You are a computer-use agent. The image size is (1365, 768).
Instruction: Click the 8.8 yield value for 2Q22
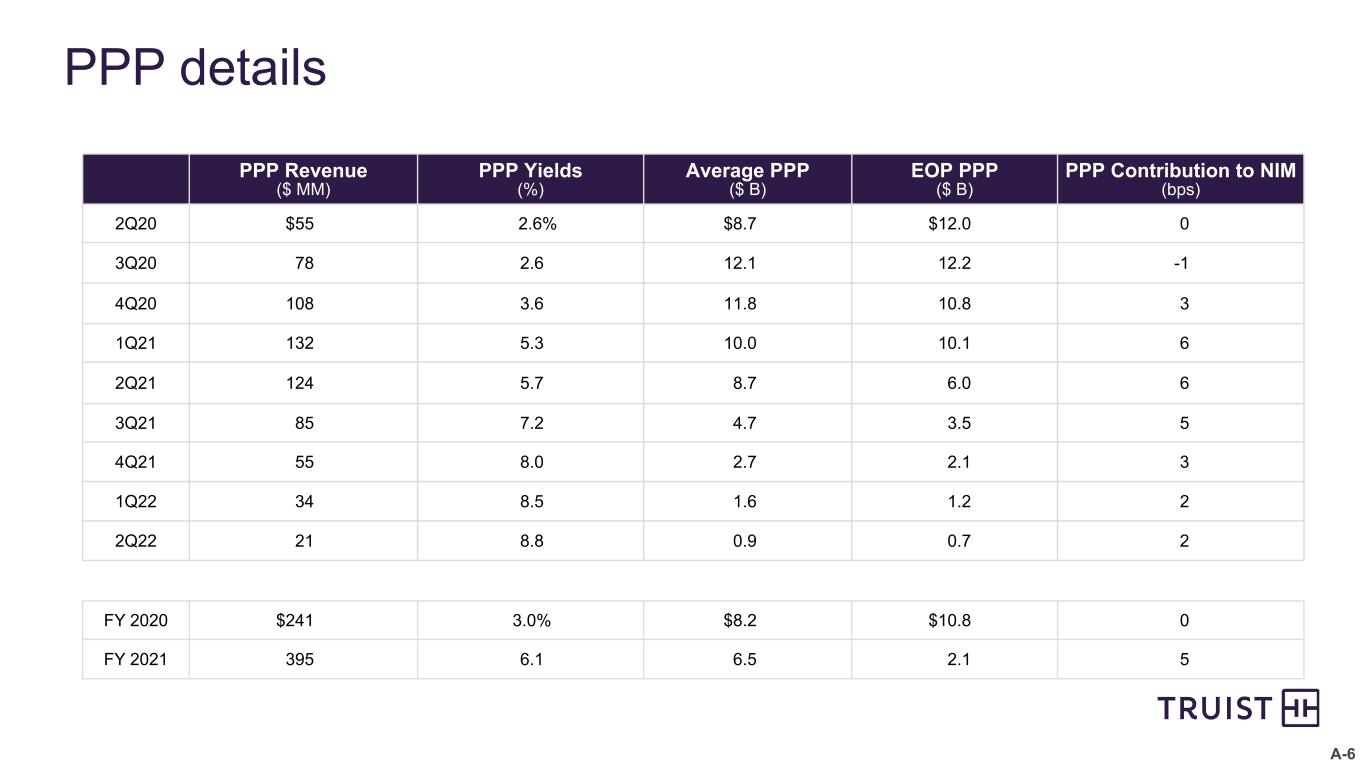[x=531, y=541]
